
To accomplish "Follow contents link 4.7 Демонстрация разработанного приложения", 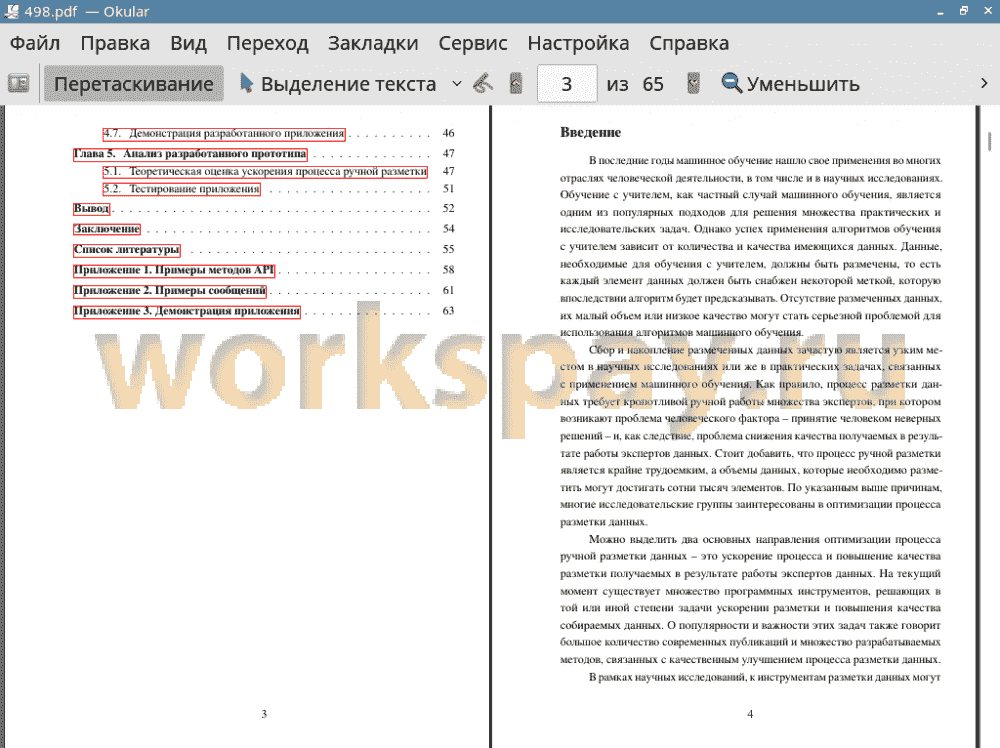I will (224, 133).
